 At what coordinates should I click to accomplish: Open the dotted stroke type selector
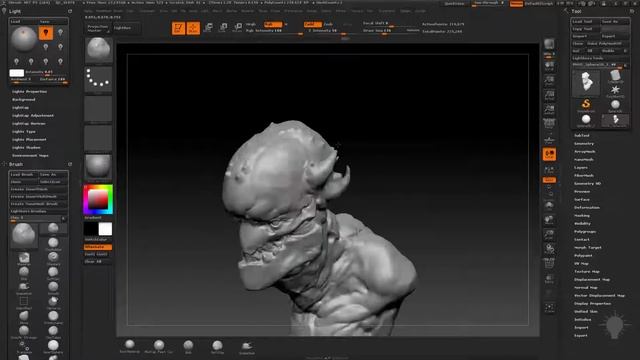pos(98,79)
